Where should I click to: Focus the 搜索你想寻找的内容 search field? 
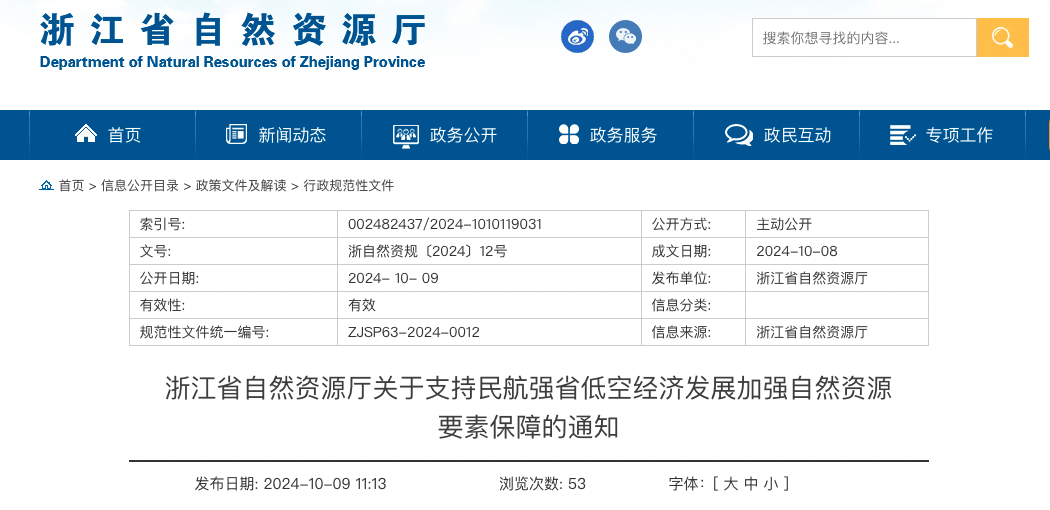tap(863, 38)
